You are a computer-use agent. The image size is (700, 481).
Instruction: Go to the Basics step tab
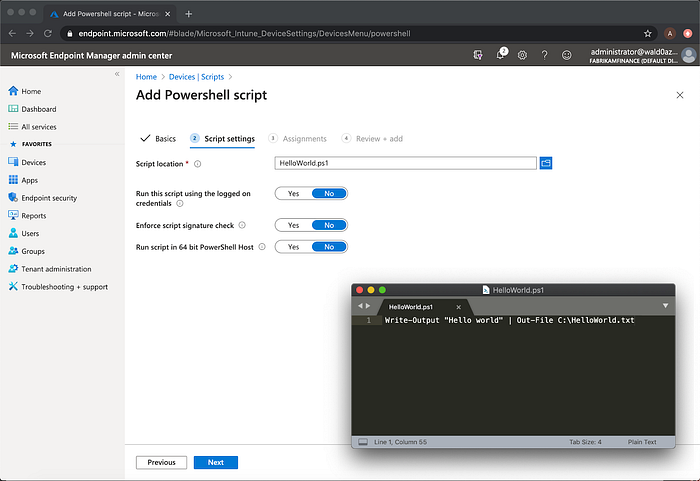[x=158, y=138]
